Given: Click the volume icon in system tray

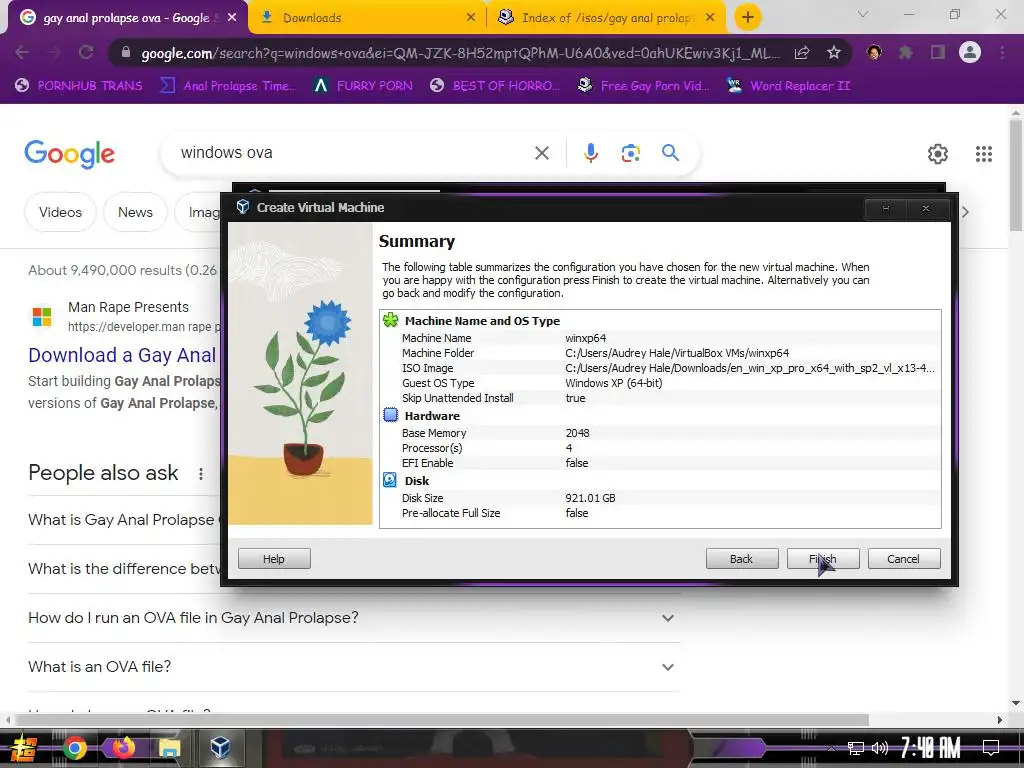Looking at the screenshot, I should pyautogui.click(x=880, y=748).
